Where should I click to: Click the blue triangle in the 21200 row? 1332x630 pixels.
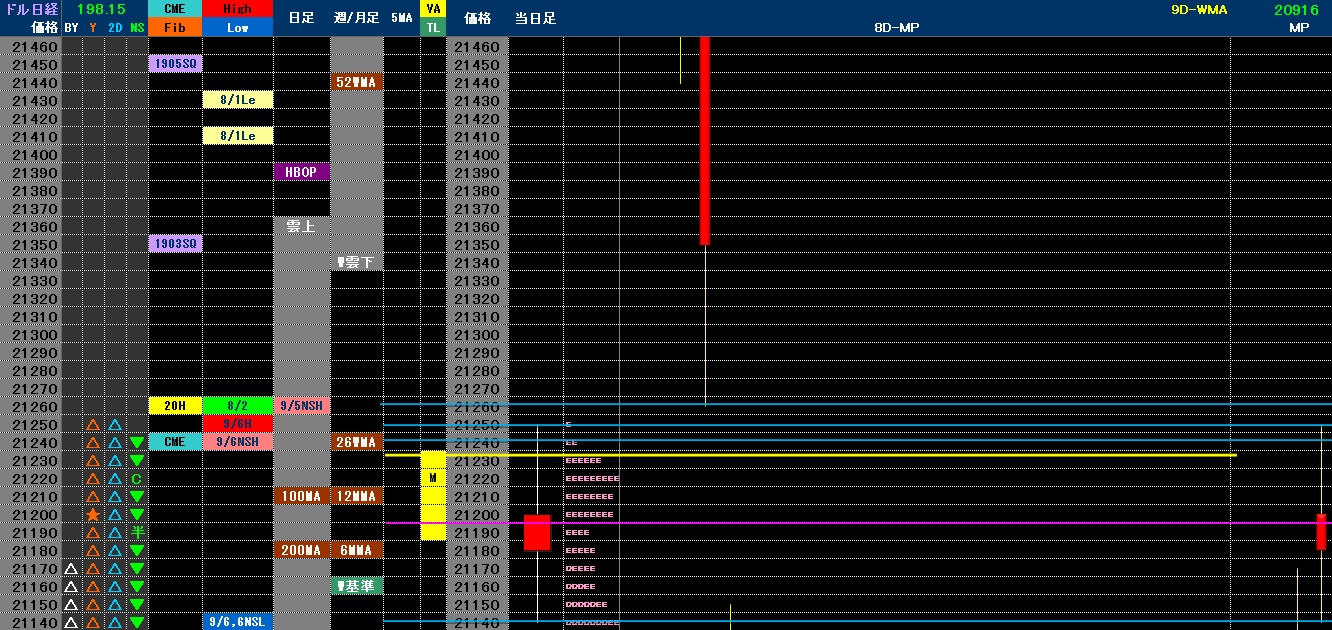(x=115, y=515)
